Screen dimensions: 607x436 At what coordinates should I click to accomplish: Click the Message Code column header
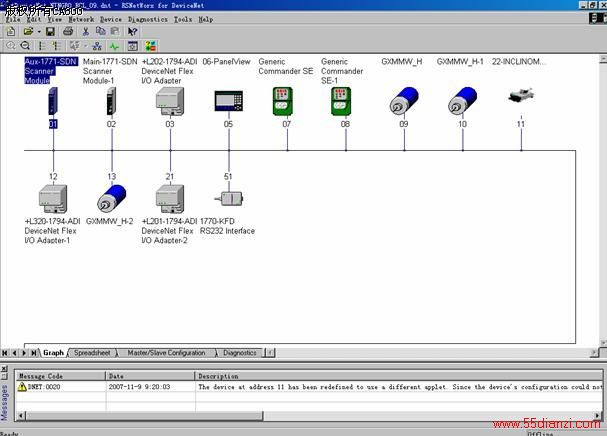[x=60, y=376]
